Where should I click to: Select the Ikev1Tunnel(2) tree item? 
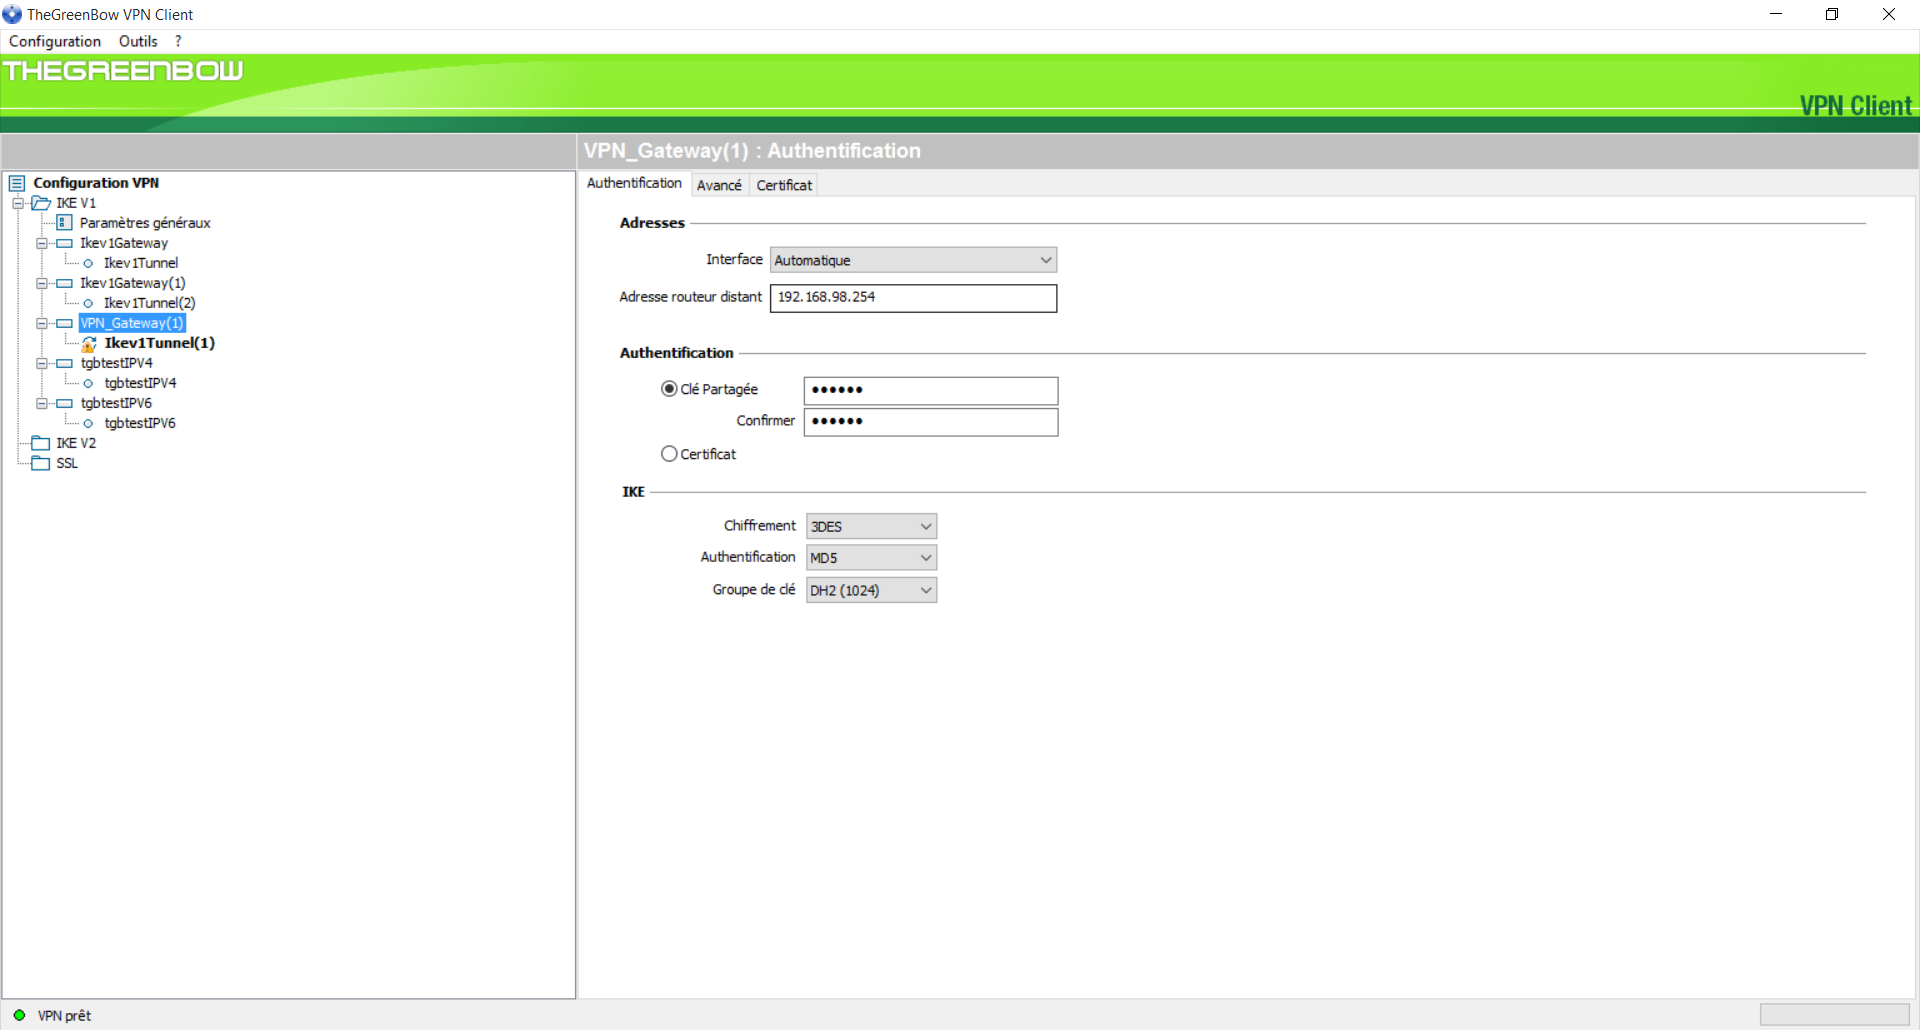pyautogui.click(x=150, y=303)
